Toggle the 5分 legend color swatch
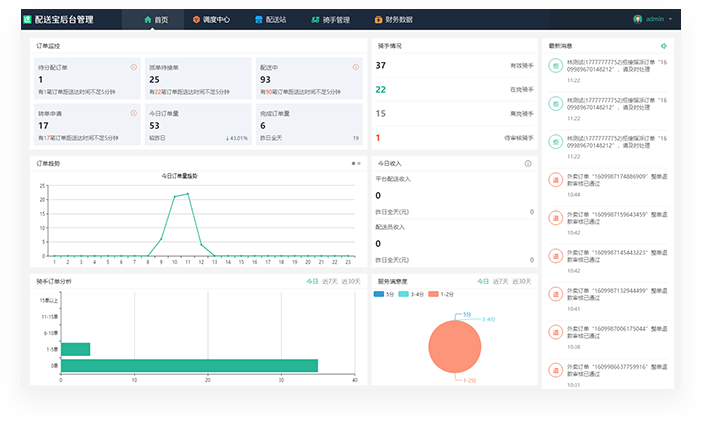The width and height of the screenshot is (702, 422). 380,294
